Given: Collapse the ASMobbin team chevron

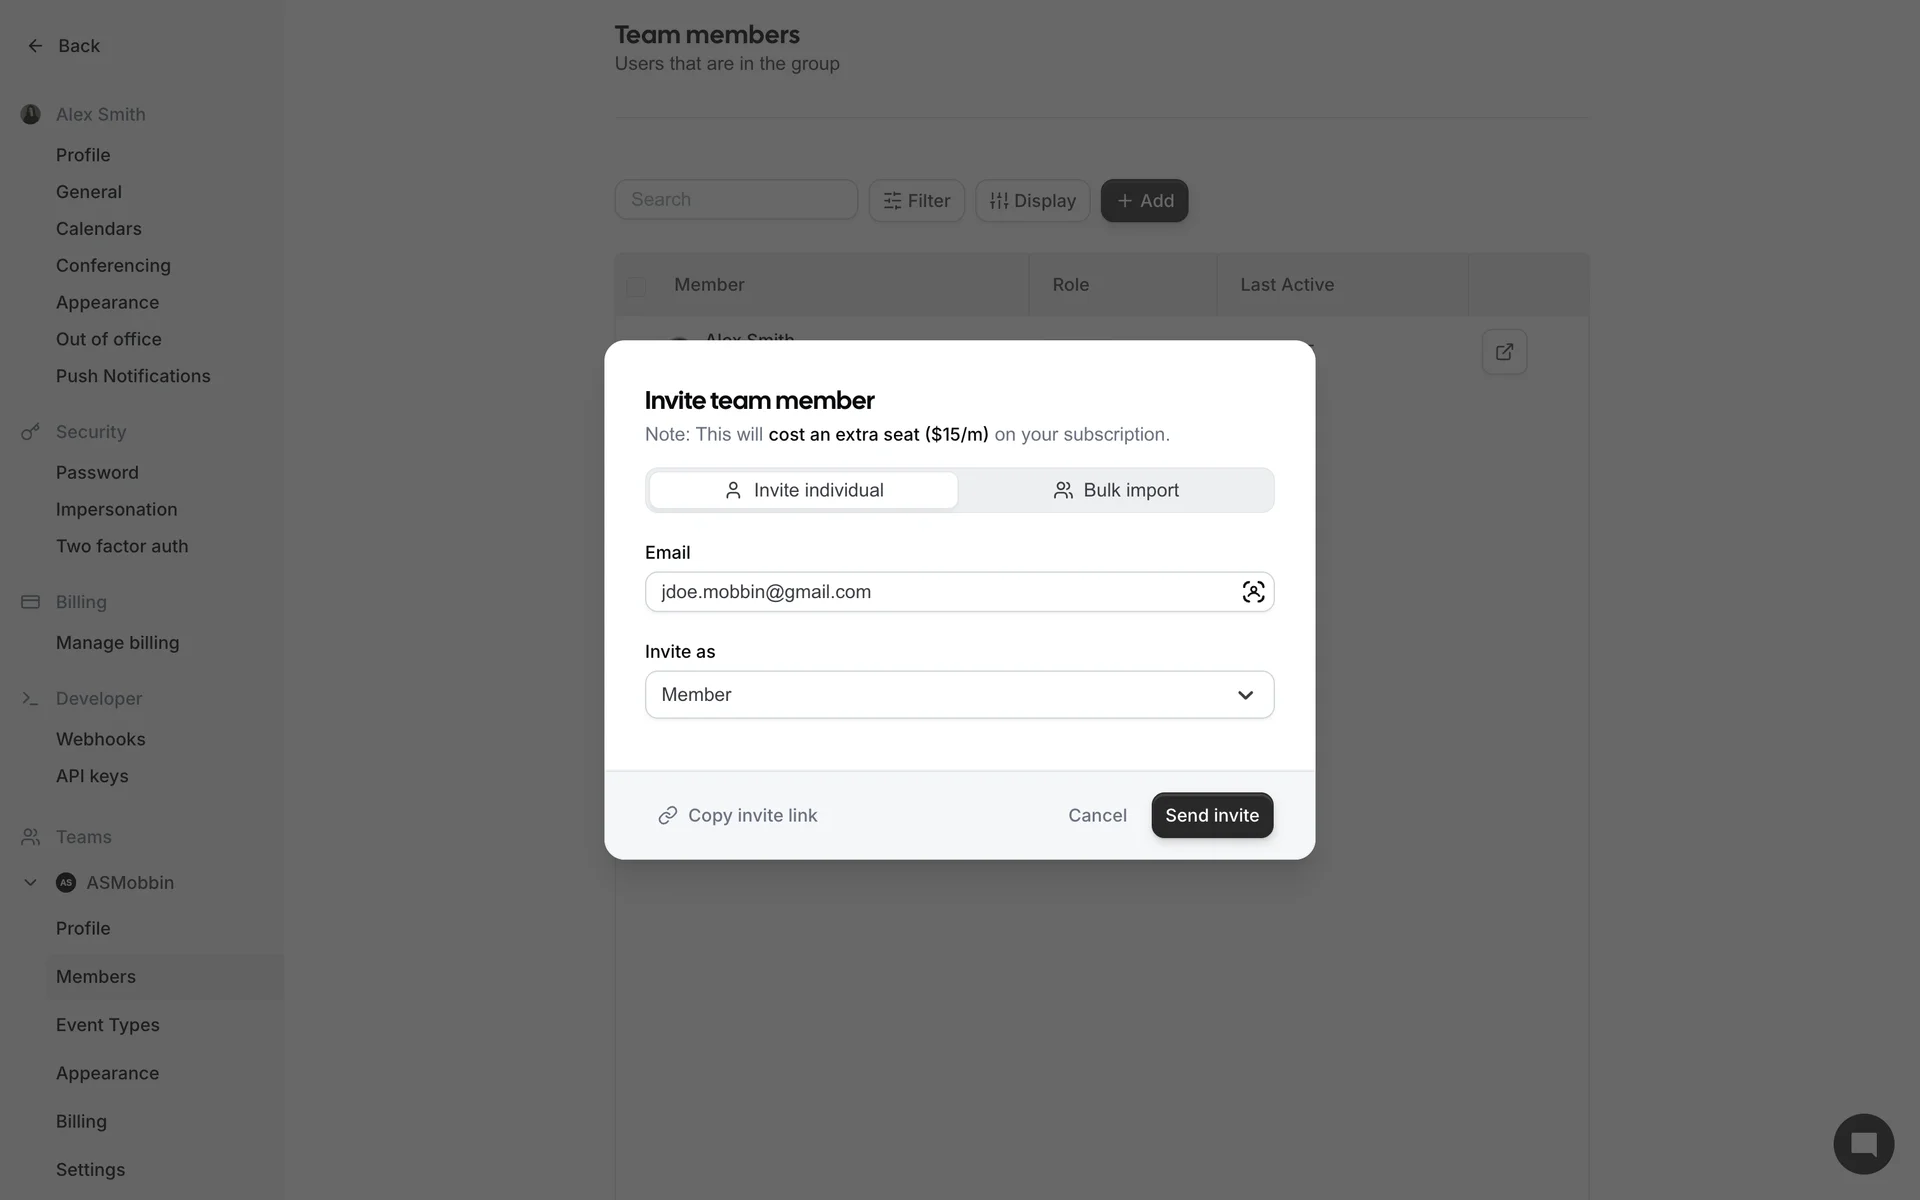Looking at the screenshot, I should [30, 883].
